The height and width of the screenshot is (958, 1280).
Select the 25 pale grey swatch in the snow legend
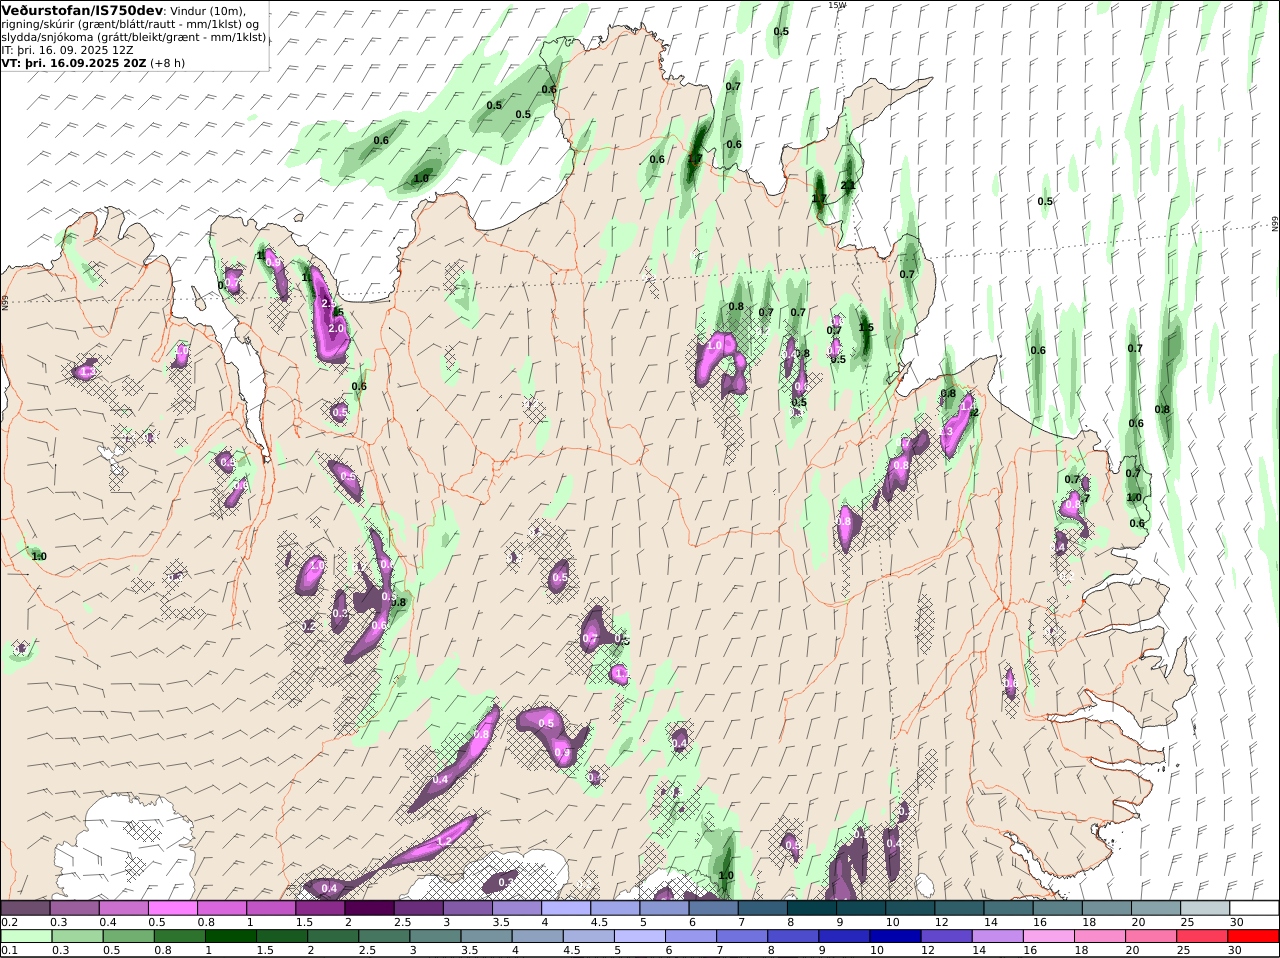[1205, 908]
